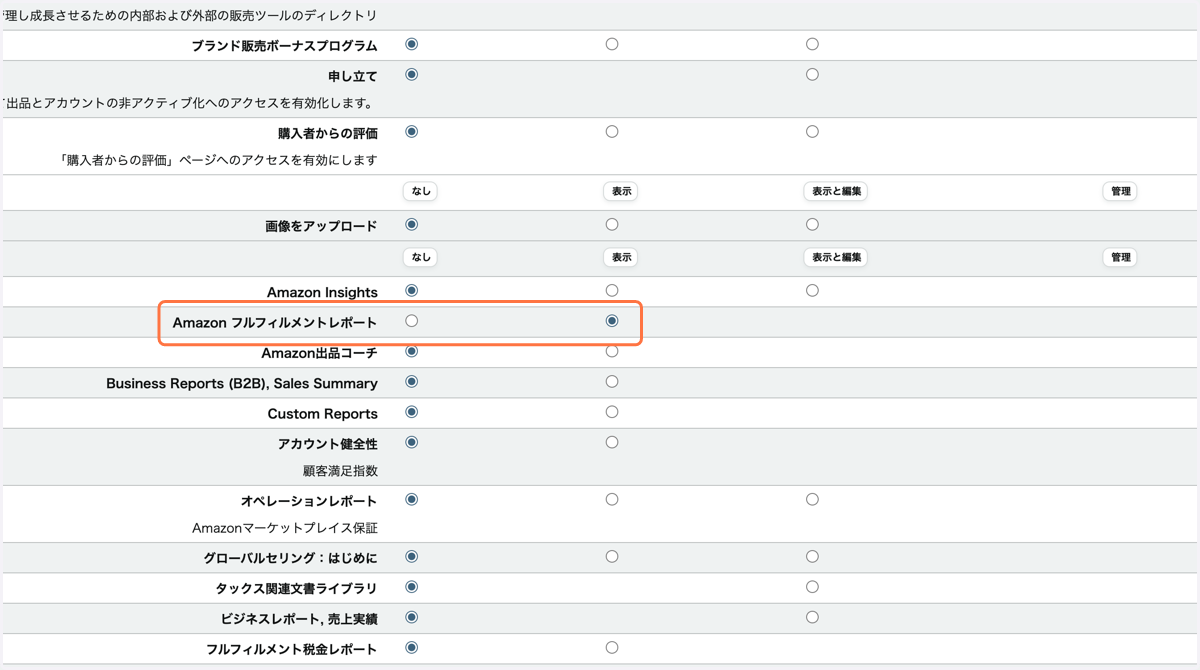Click the Custom Reports label

click(322, 414)
